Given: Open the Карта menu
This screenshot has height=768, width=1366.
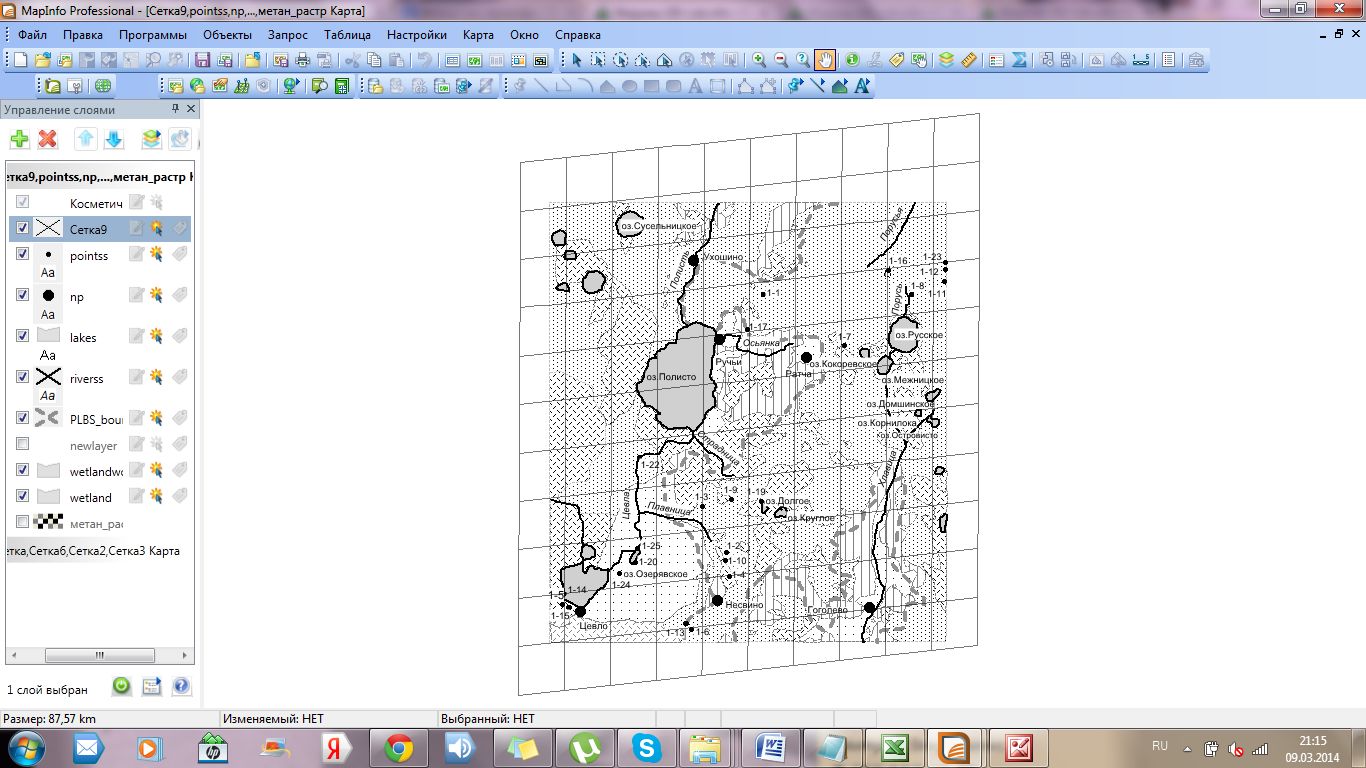Looking at the screenshot, I should (x=478, y=35).
